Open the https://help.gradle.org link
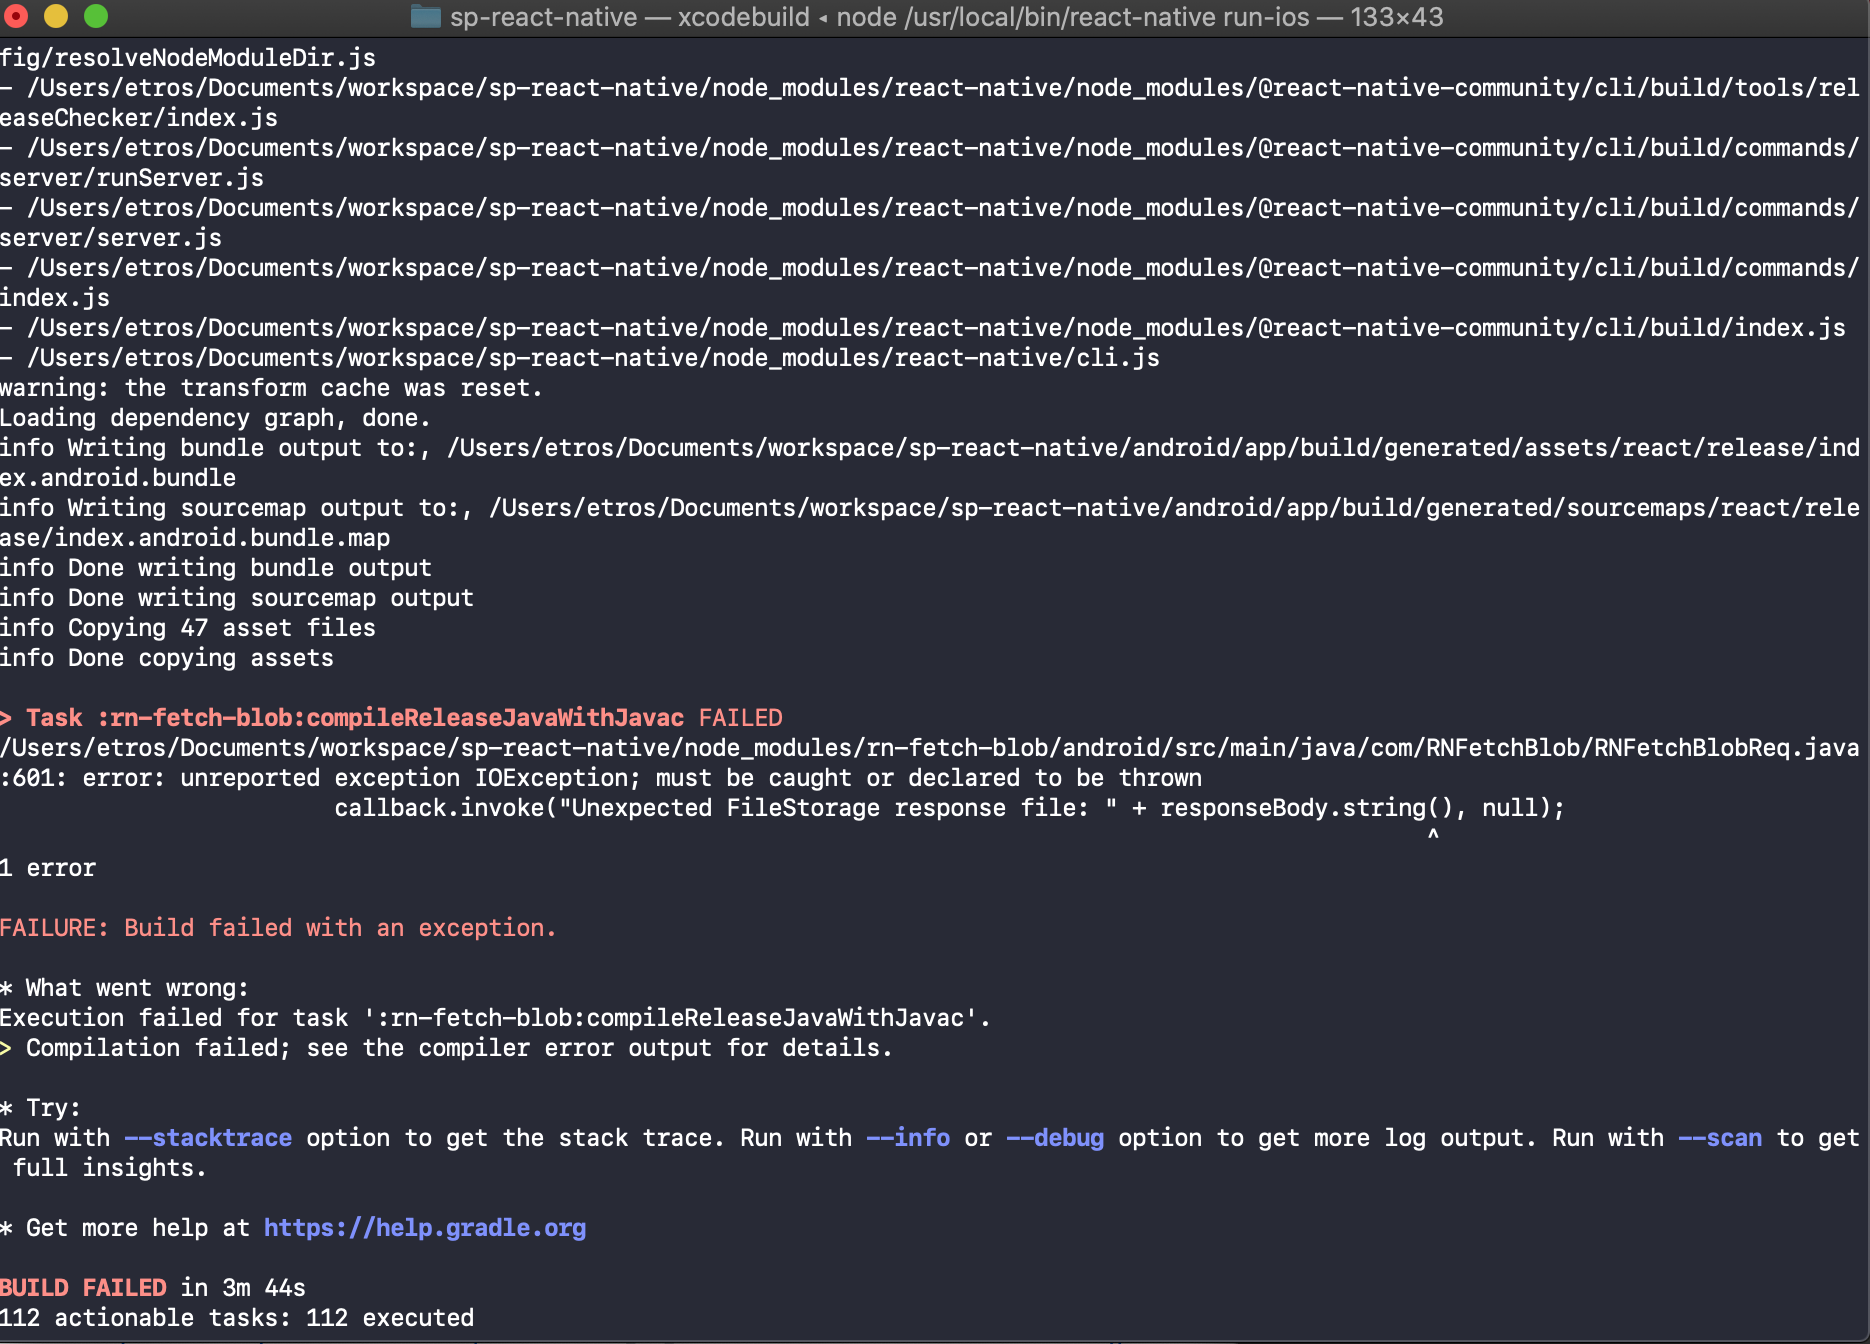This screenshot has width=1870, height=1344. (424, 1227)
